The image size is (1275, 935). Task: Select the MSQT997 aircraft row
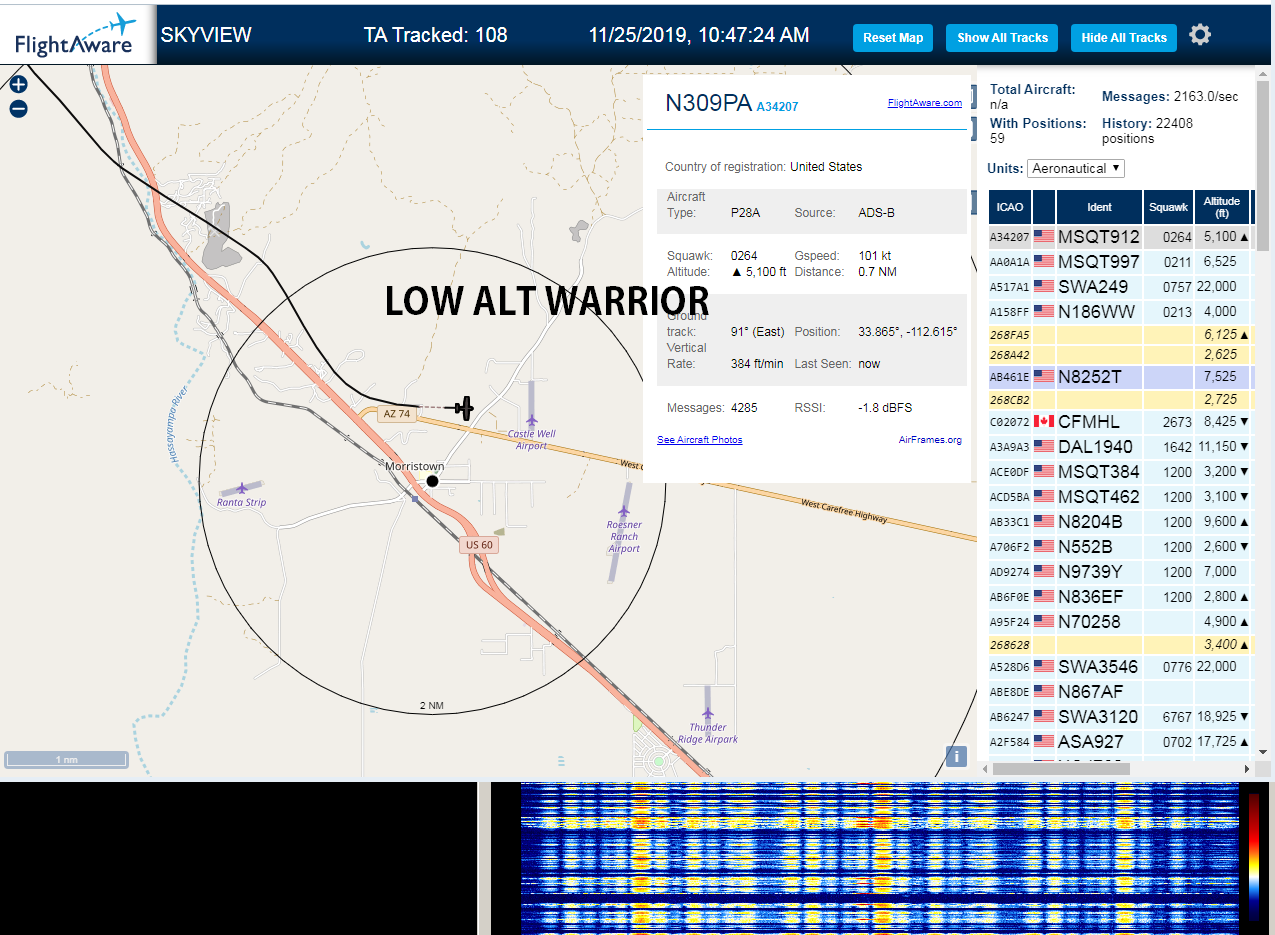1119,262
